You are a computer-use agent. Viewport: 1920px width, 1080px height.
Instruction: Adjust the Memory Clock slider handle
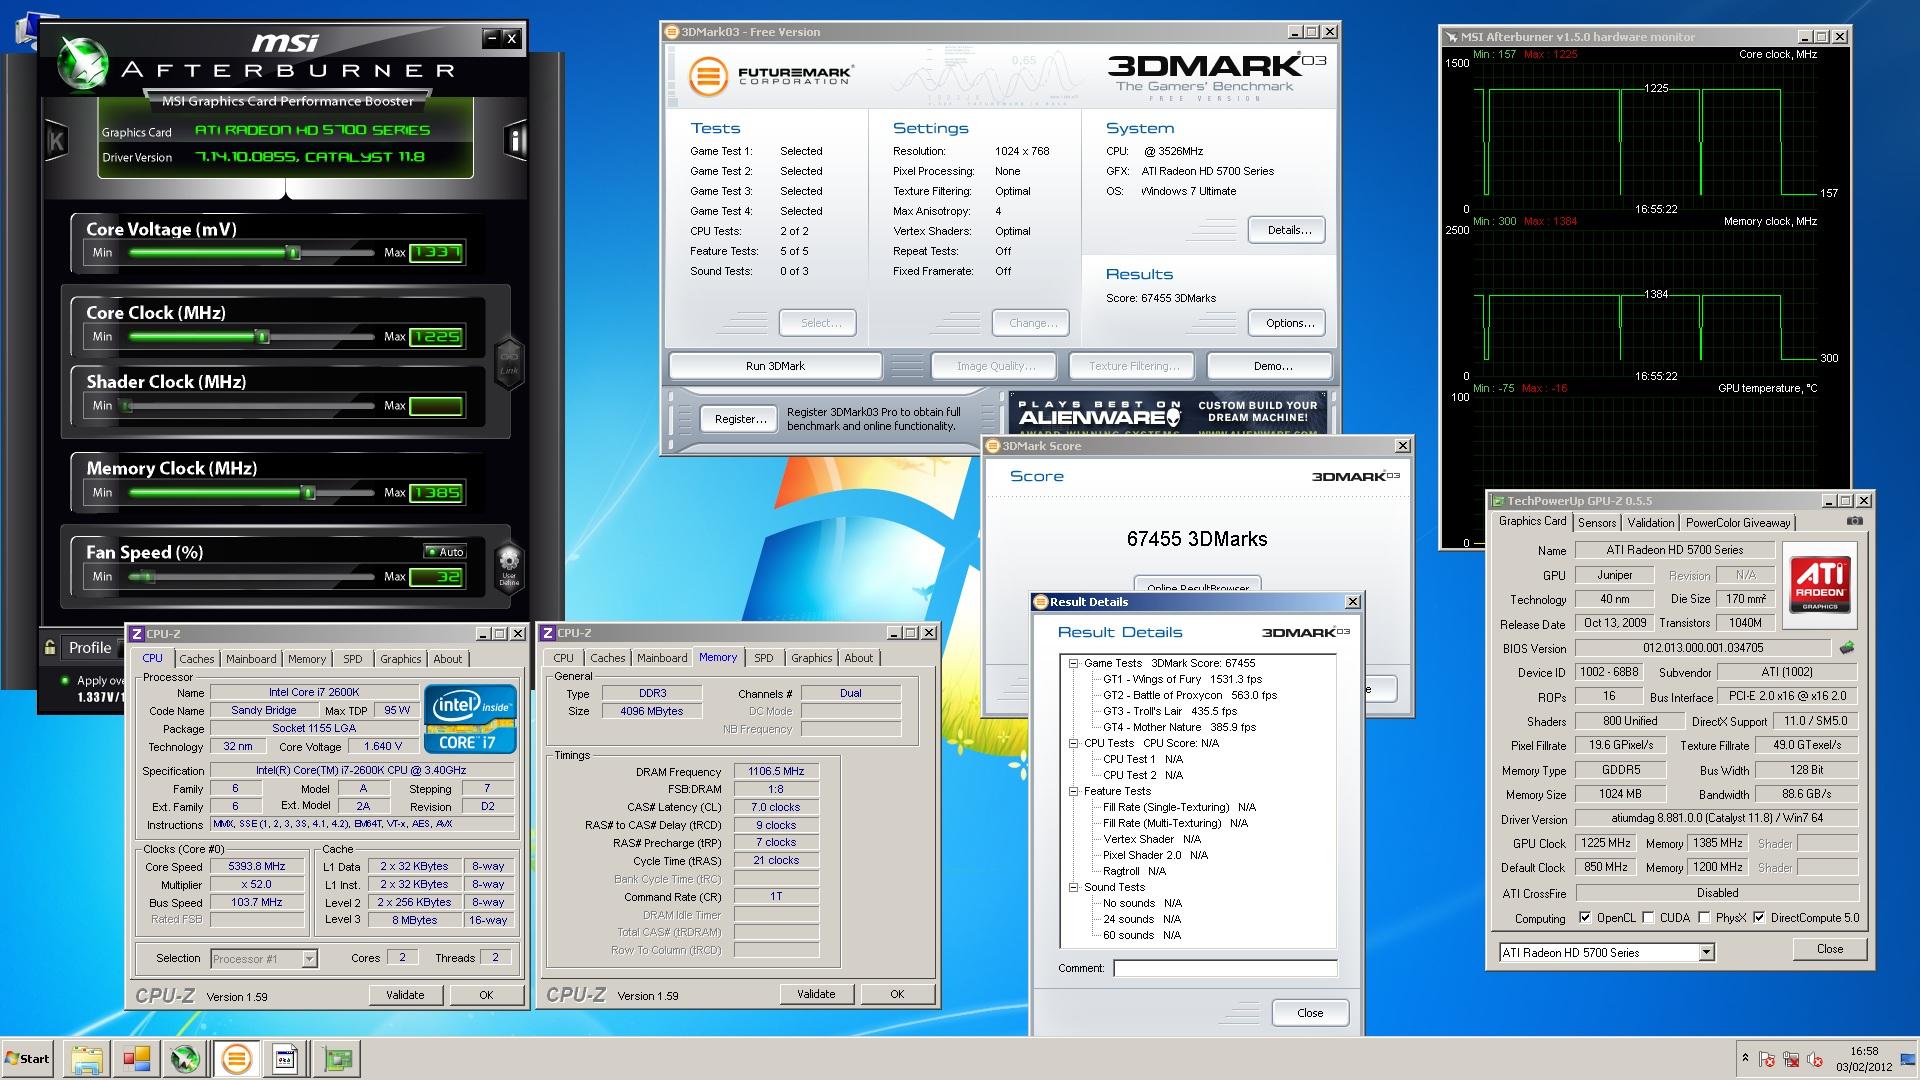tap(308, 493)
